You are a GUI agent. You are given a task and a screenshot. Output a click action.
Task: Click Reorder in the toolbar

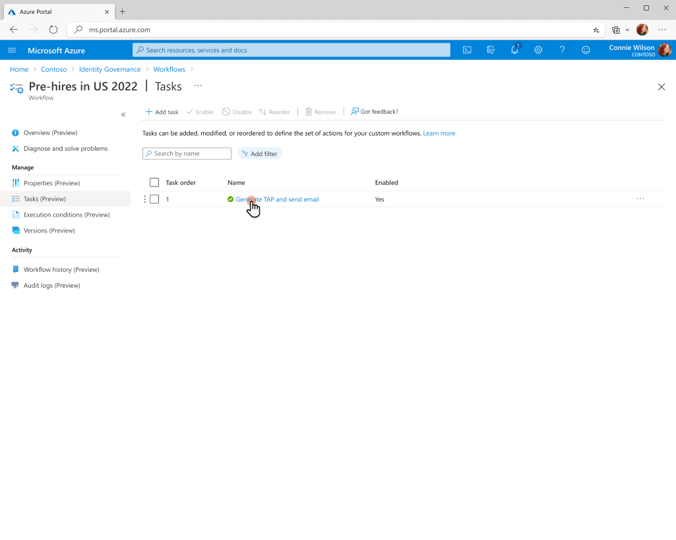pyautogui.click(x=274, y=112)
